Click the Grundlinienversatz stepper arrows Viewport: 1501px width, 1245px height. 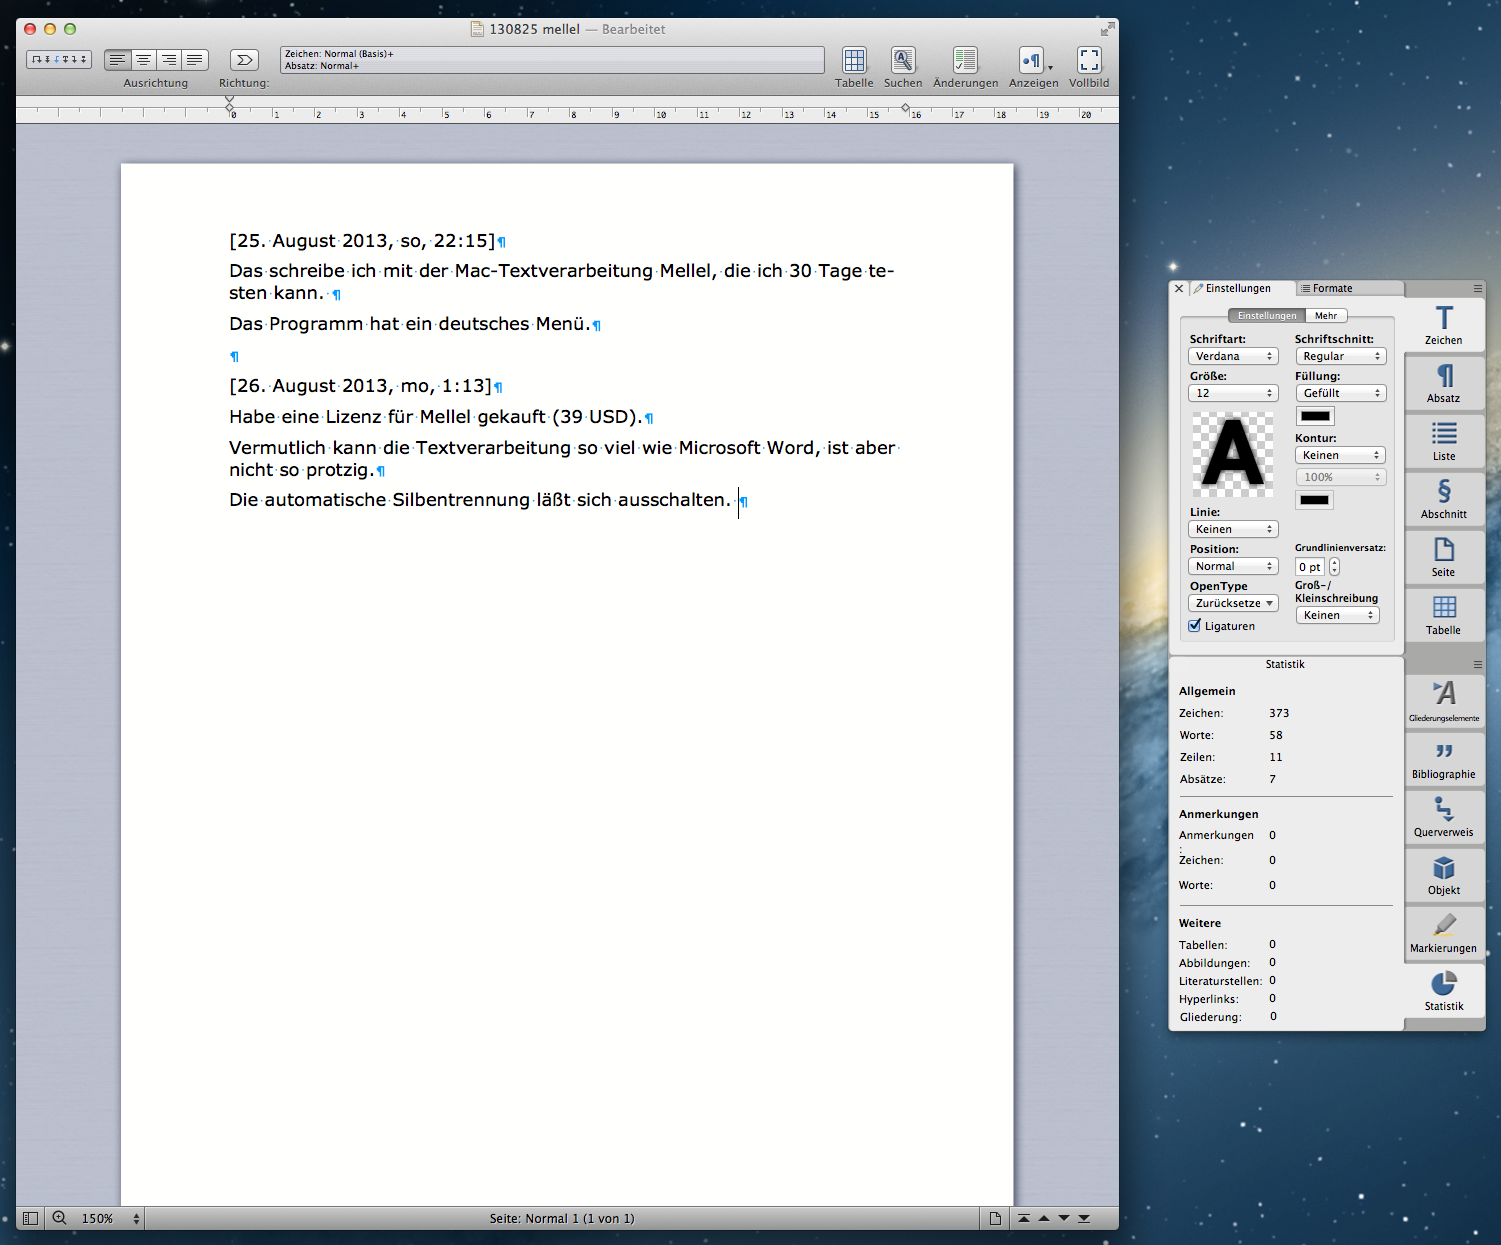pos(1334,566)
